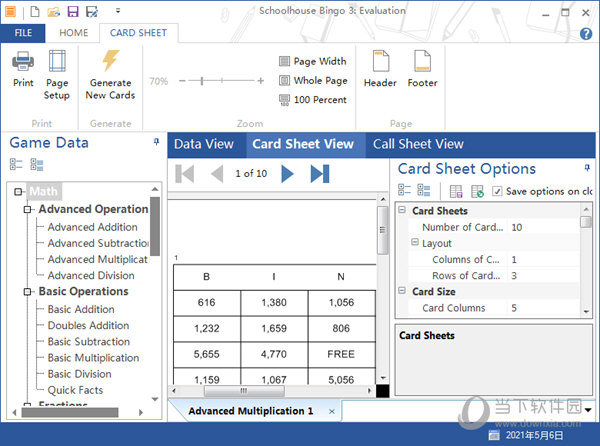Edit the Rows of Cards value 3

543,276
